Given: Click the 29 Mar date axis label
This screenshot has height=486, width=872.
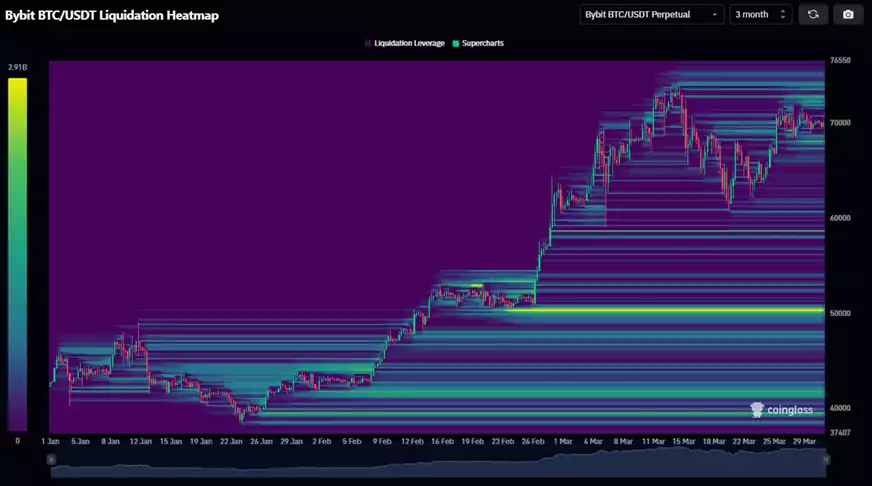Looking at the screenshot, I should tap(804, 442).
